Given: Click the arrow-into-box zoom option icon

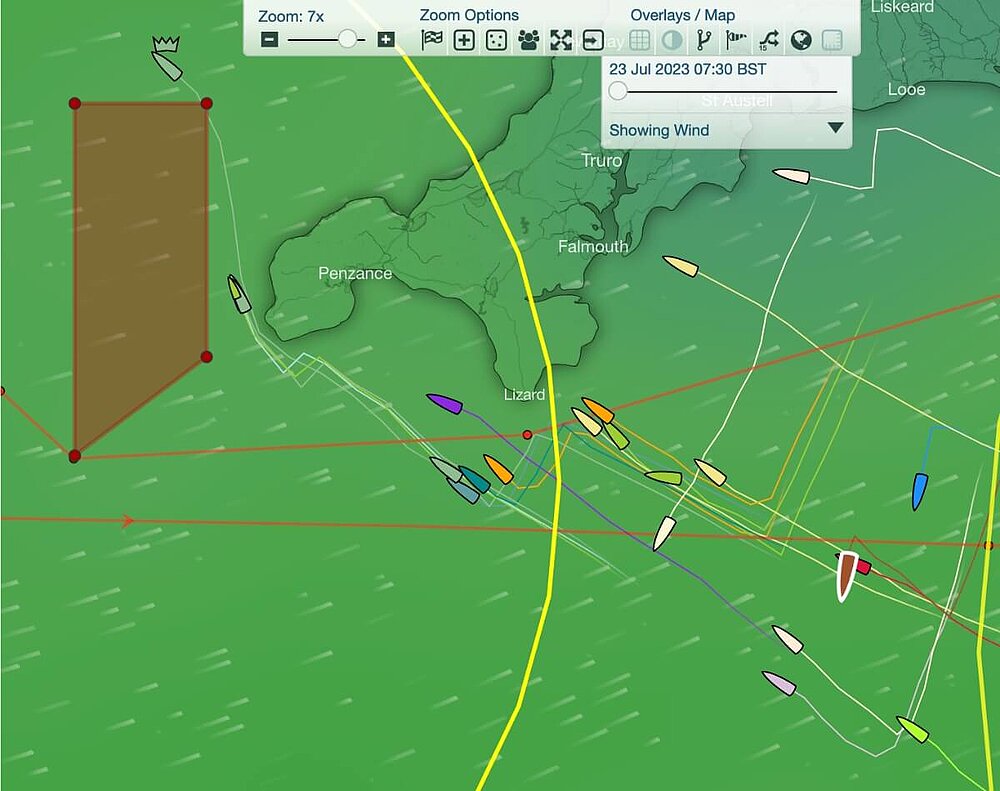Looking at the screenshot, I should coord(593,40).
